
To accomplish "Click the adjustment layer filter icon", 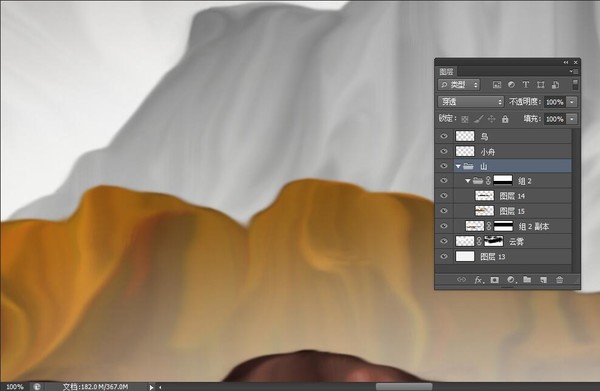I will tap(511, 85).
